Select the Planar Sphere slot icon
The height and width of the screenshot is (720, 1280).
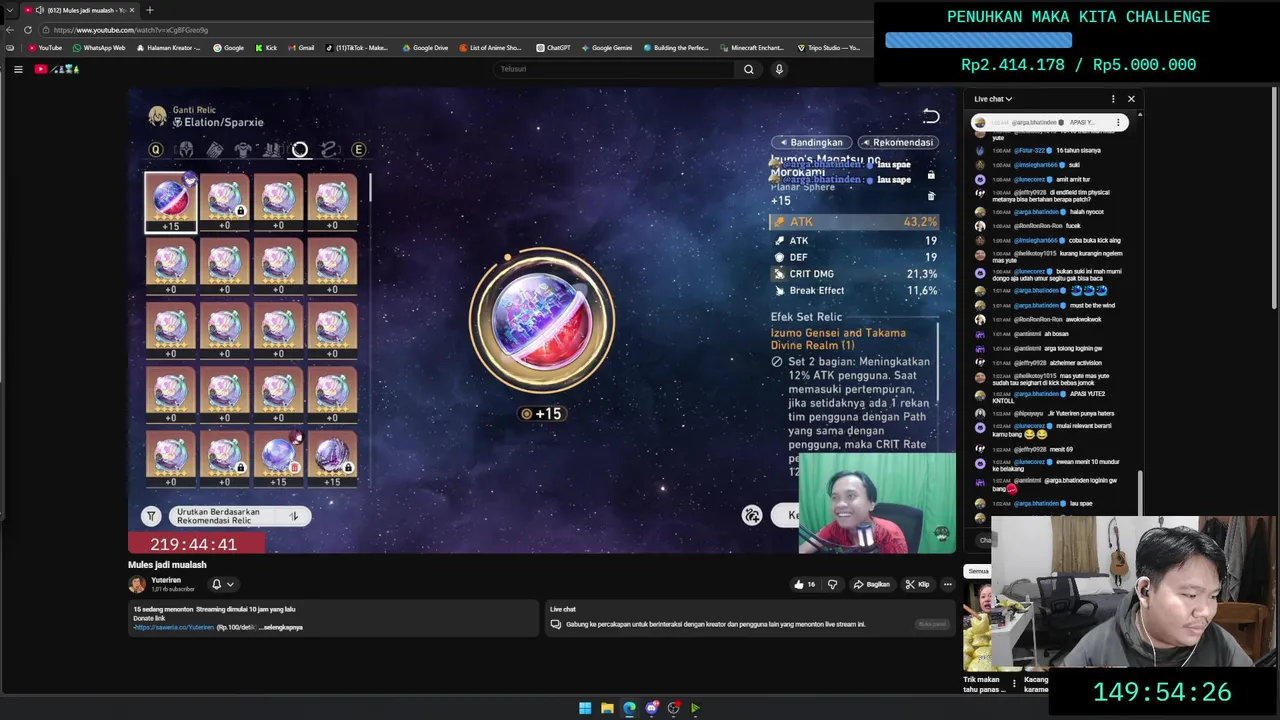coord(300,150)
